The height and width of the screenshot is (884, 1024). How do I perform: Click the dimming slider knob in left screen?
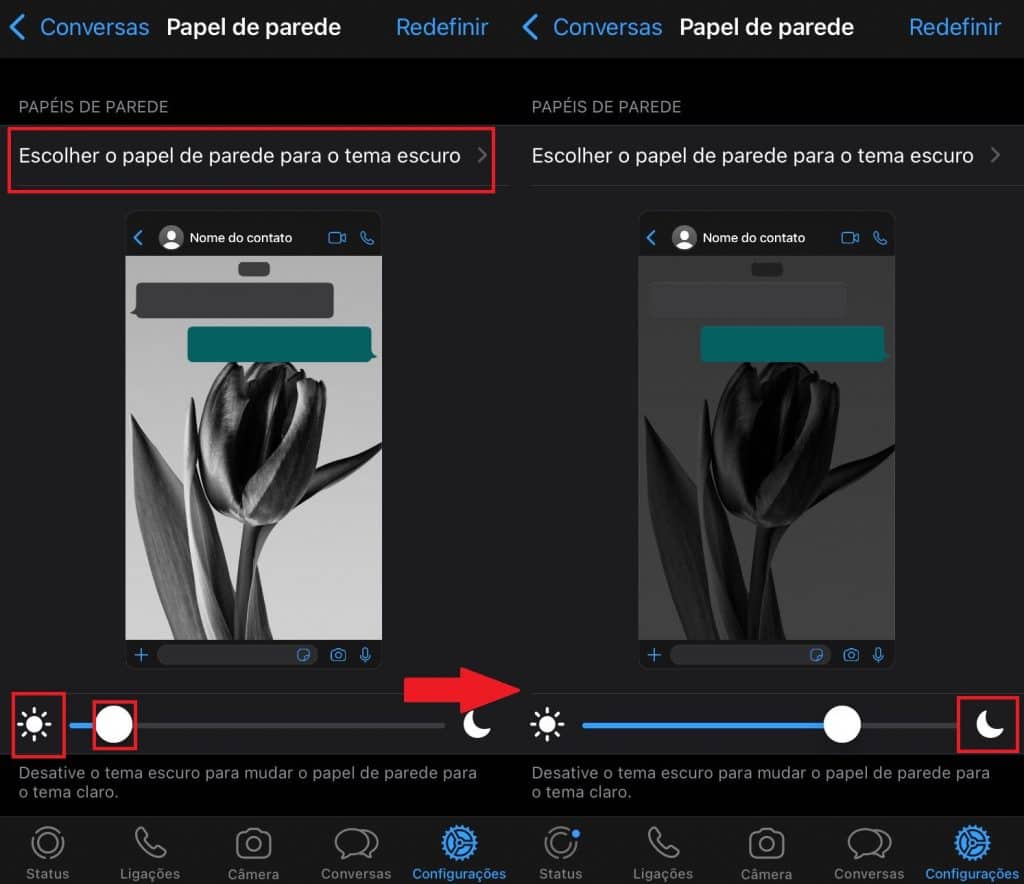coord(114,724)
